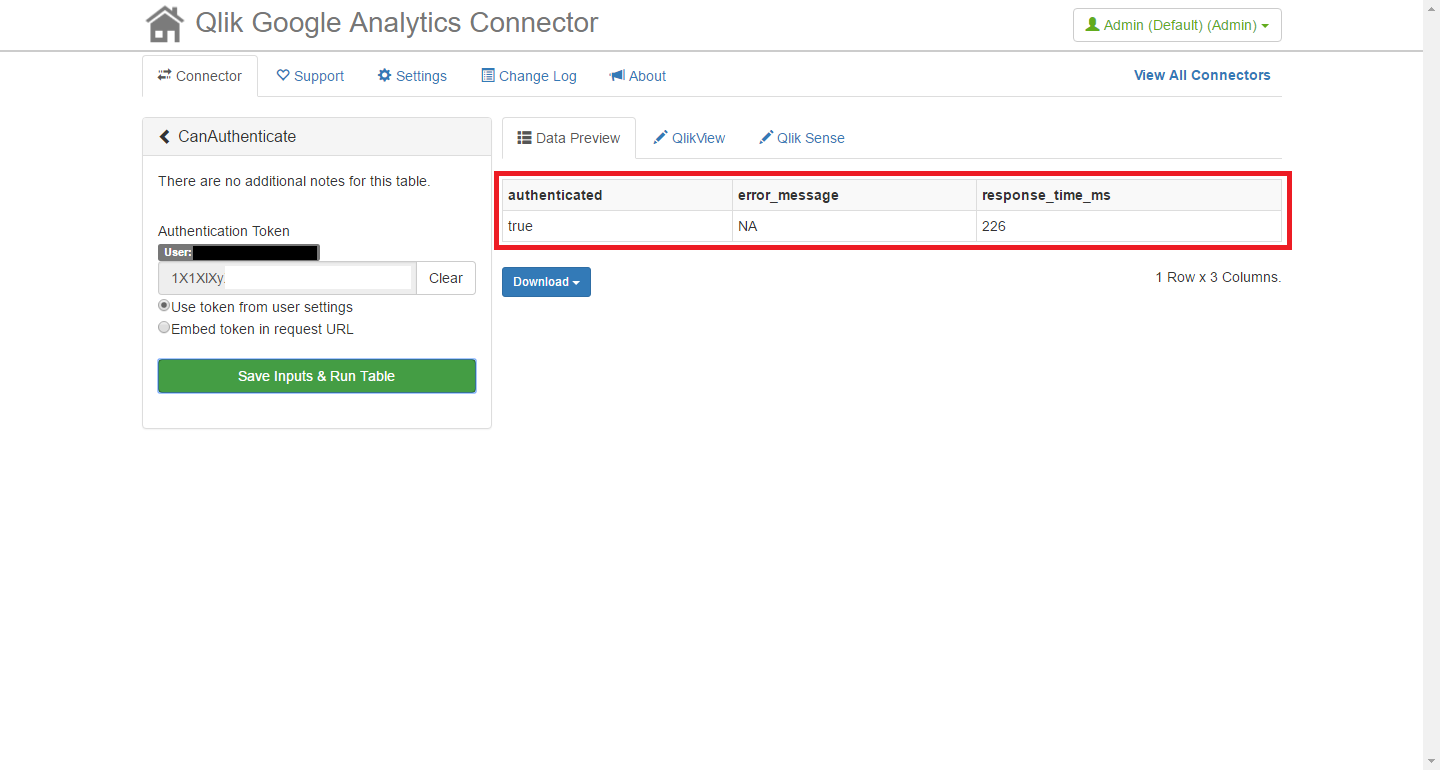This screenshot has height=770, width=1440.
Task: Click into the Authentication Token field
Action: [287, 278]
